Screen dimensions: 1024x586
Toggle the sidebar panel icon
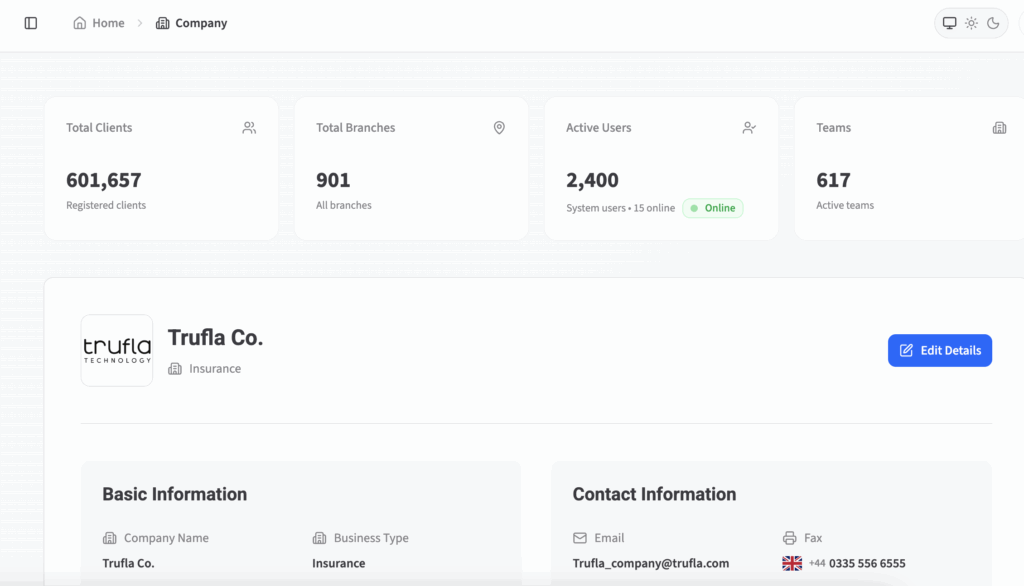31,23
